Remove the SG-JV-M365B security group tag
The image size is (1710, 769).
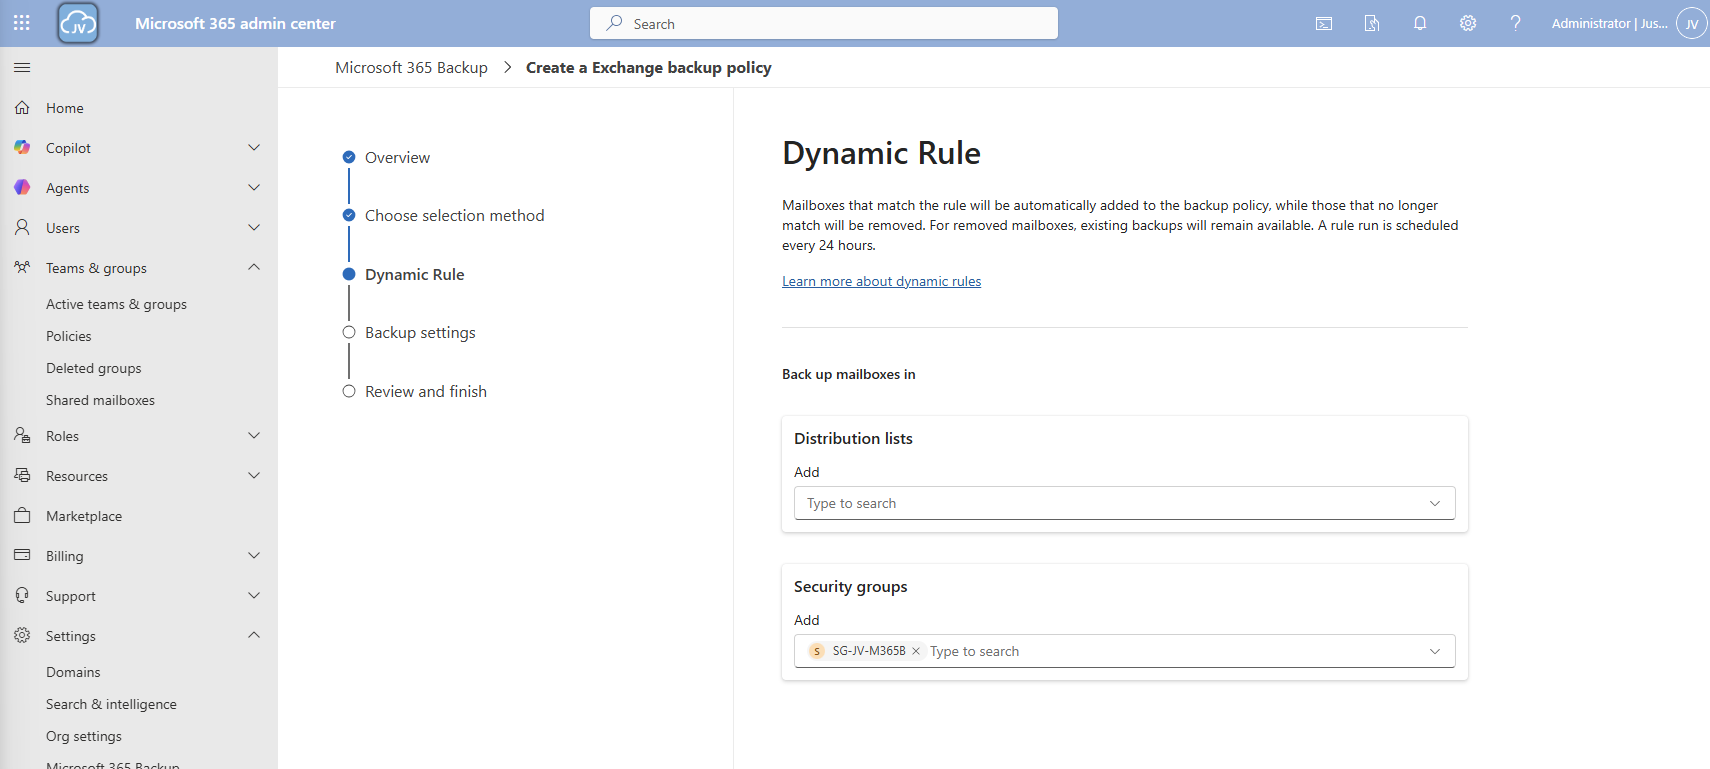pos(916,651)
